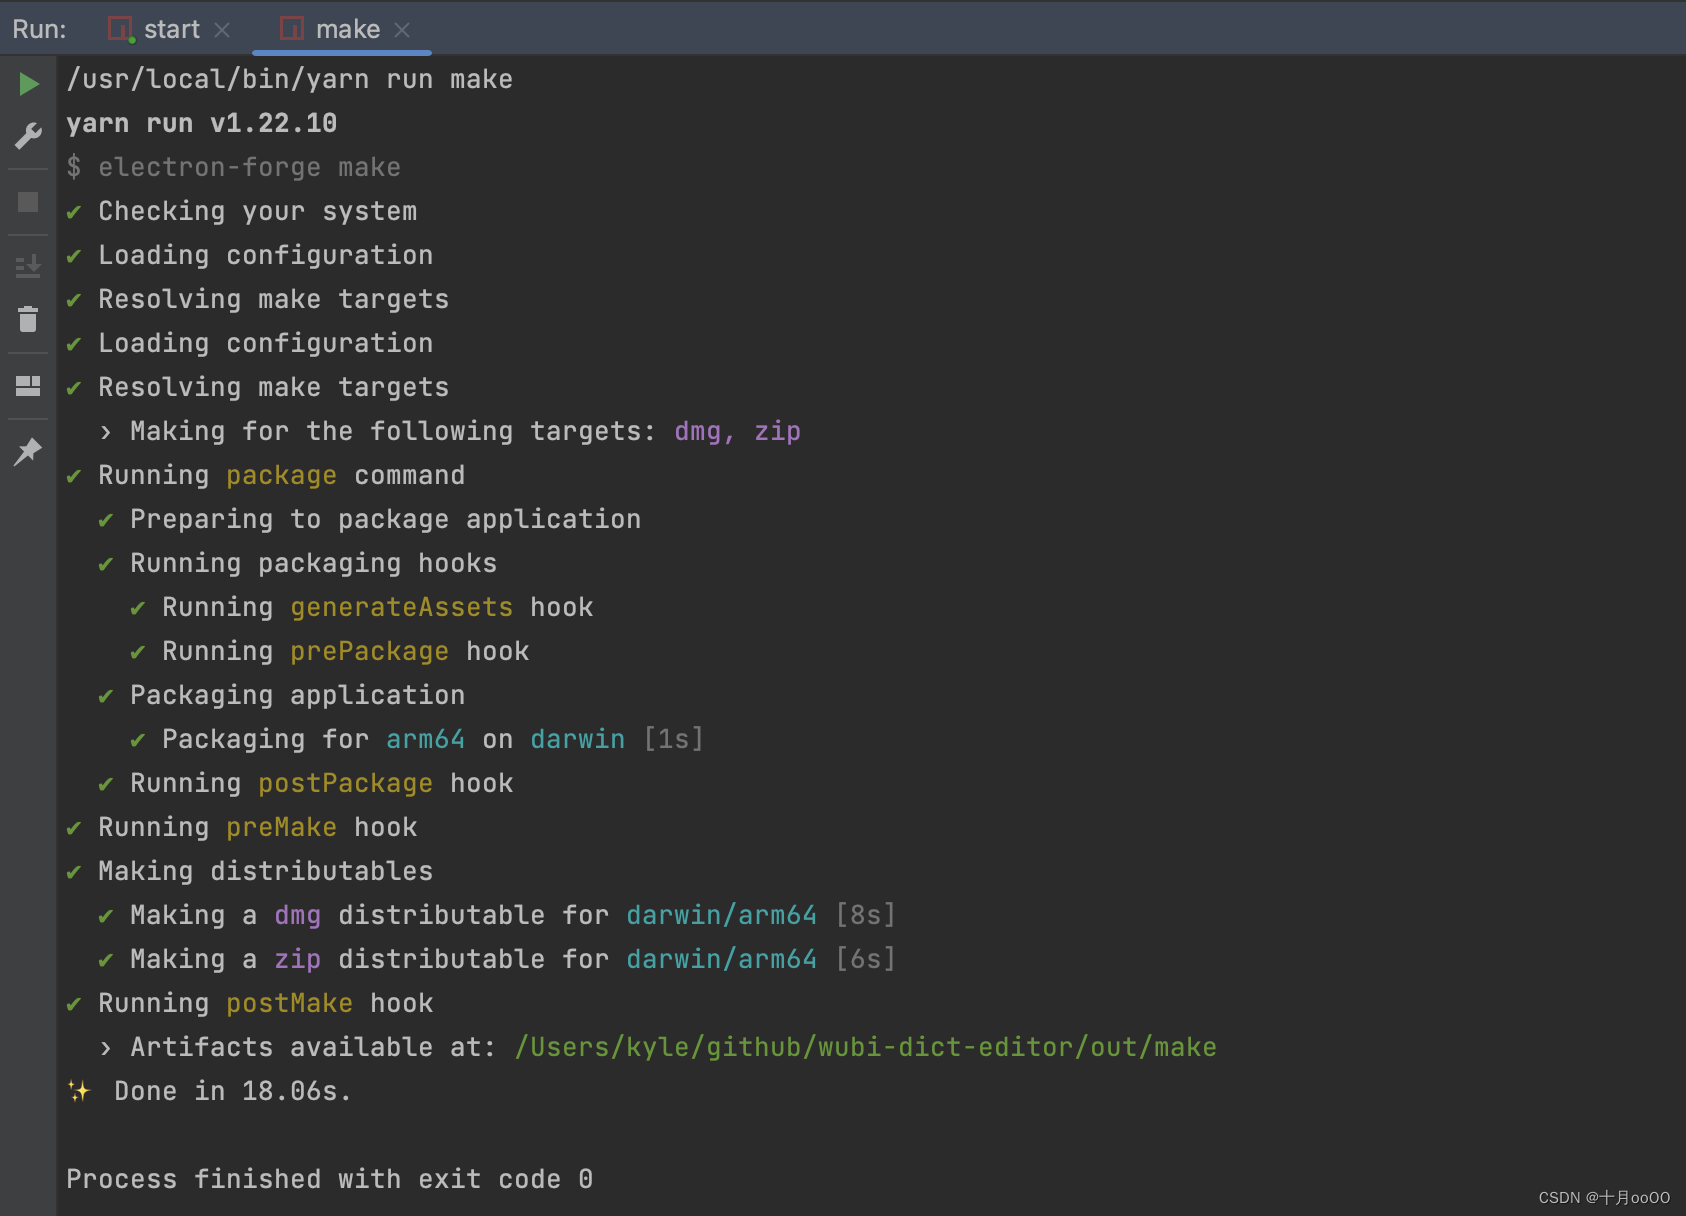Switch to the start run tab
Viewport: 1686px width, 1216px height.
point(171,29)
